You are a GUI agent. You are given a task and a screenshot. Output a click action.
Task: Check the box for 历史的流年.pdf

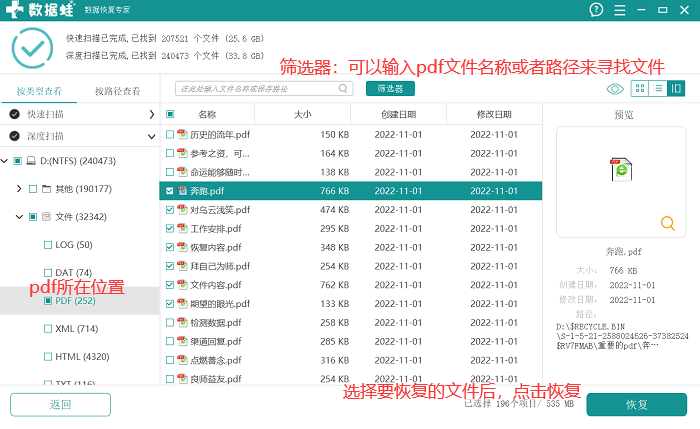coord(170,134)
